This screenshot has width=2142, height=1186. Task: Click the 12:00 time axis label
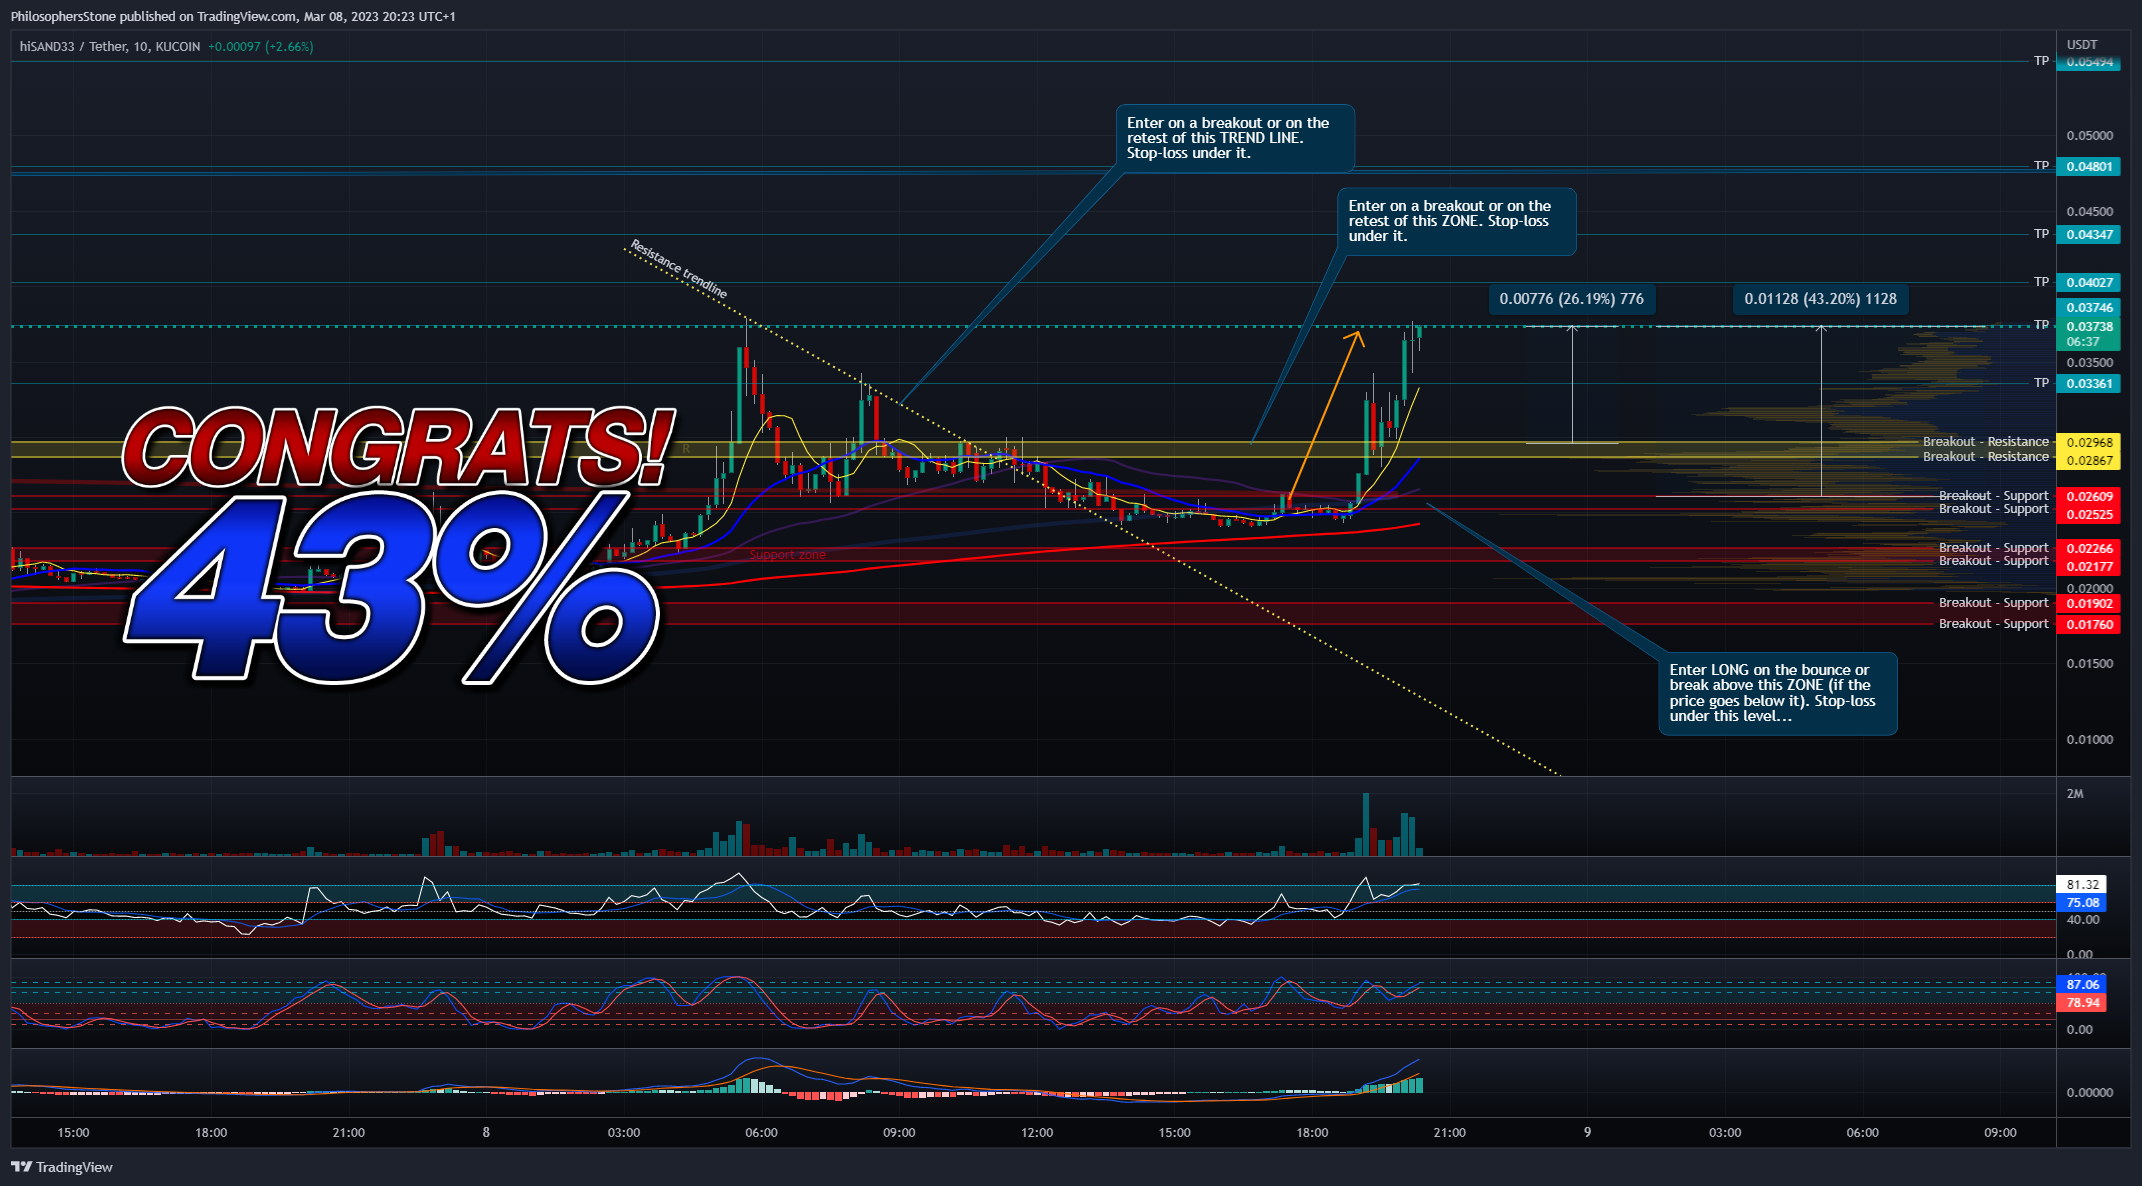[1037, 1133]
